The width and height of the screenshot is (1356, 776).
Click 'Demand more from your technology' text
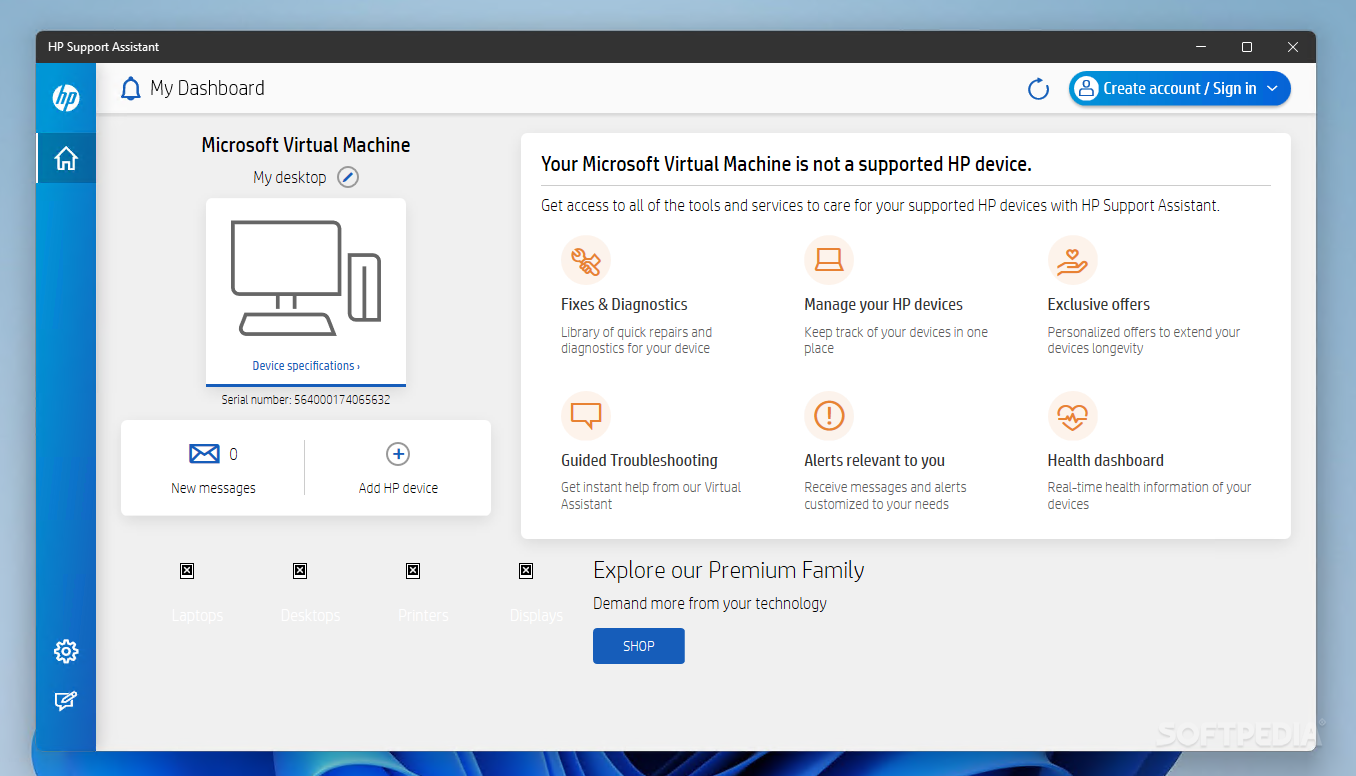coord(710,603)
